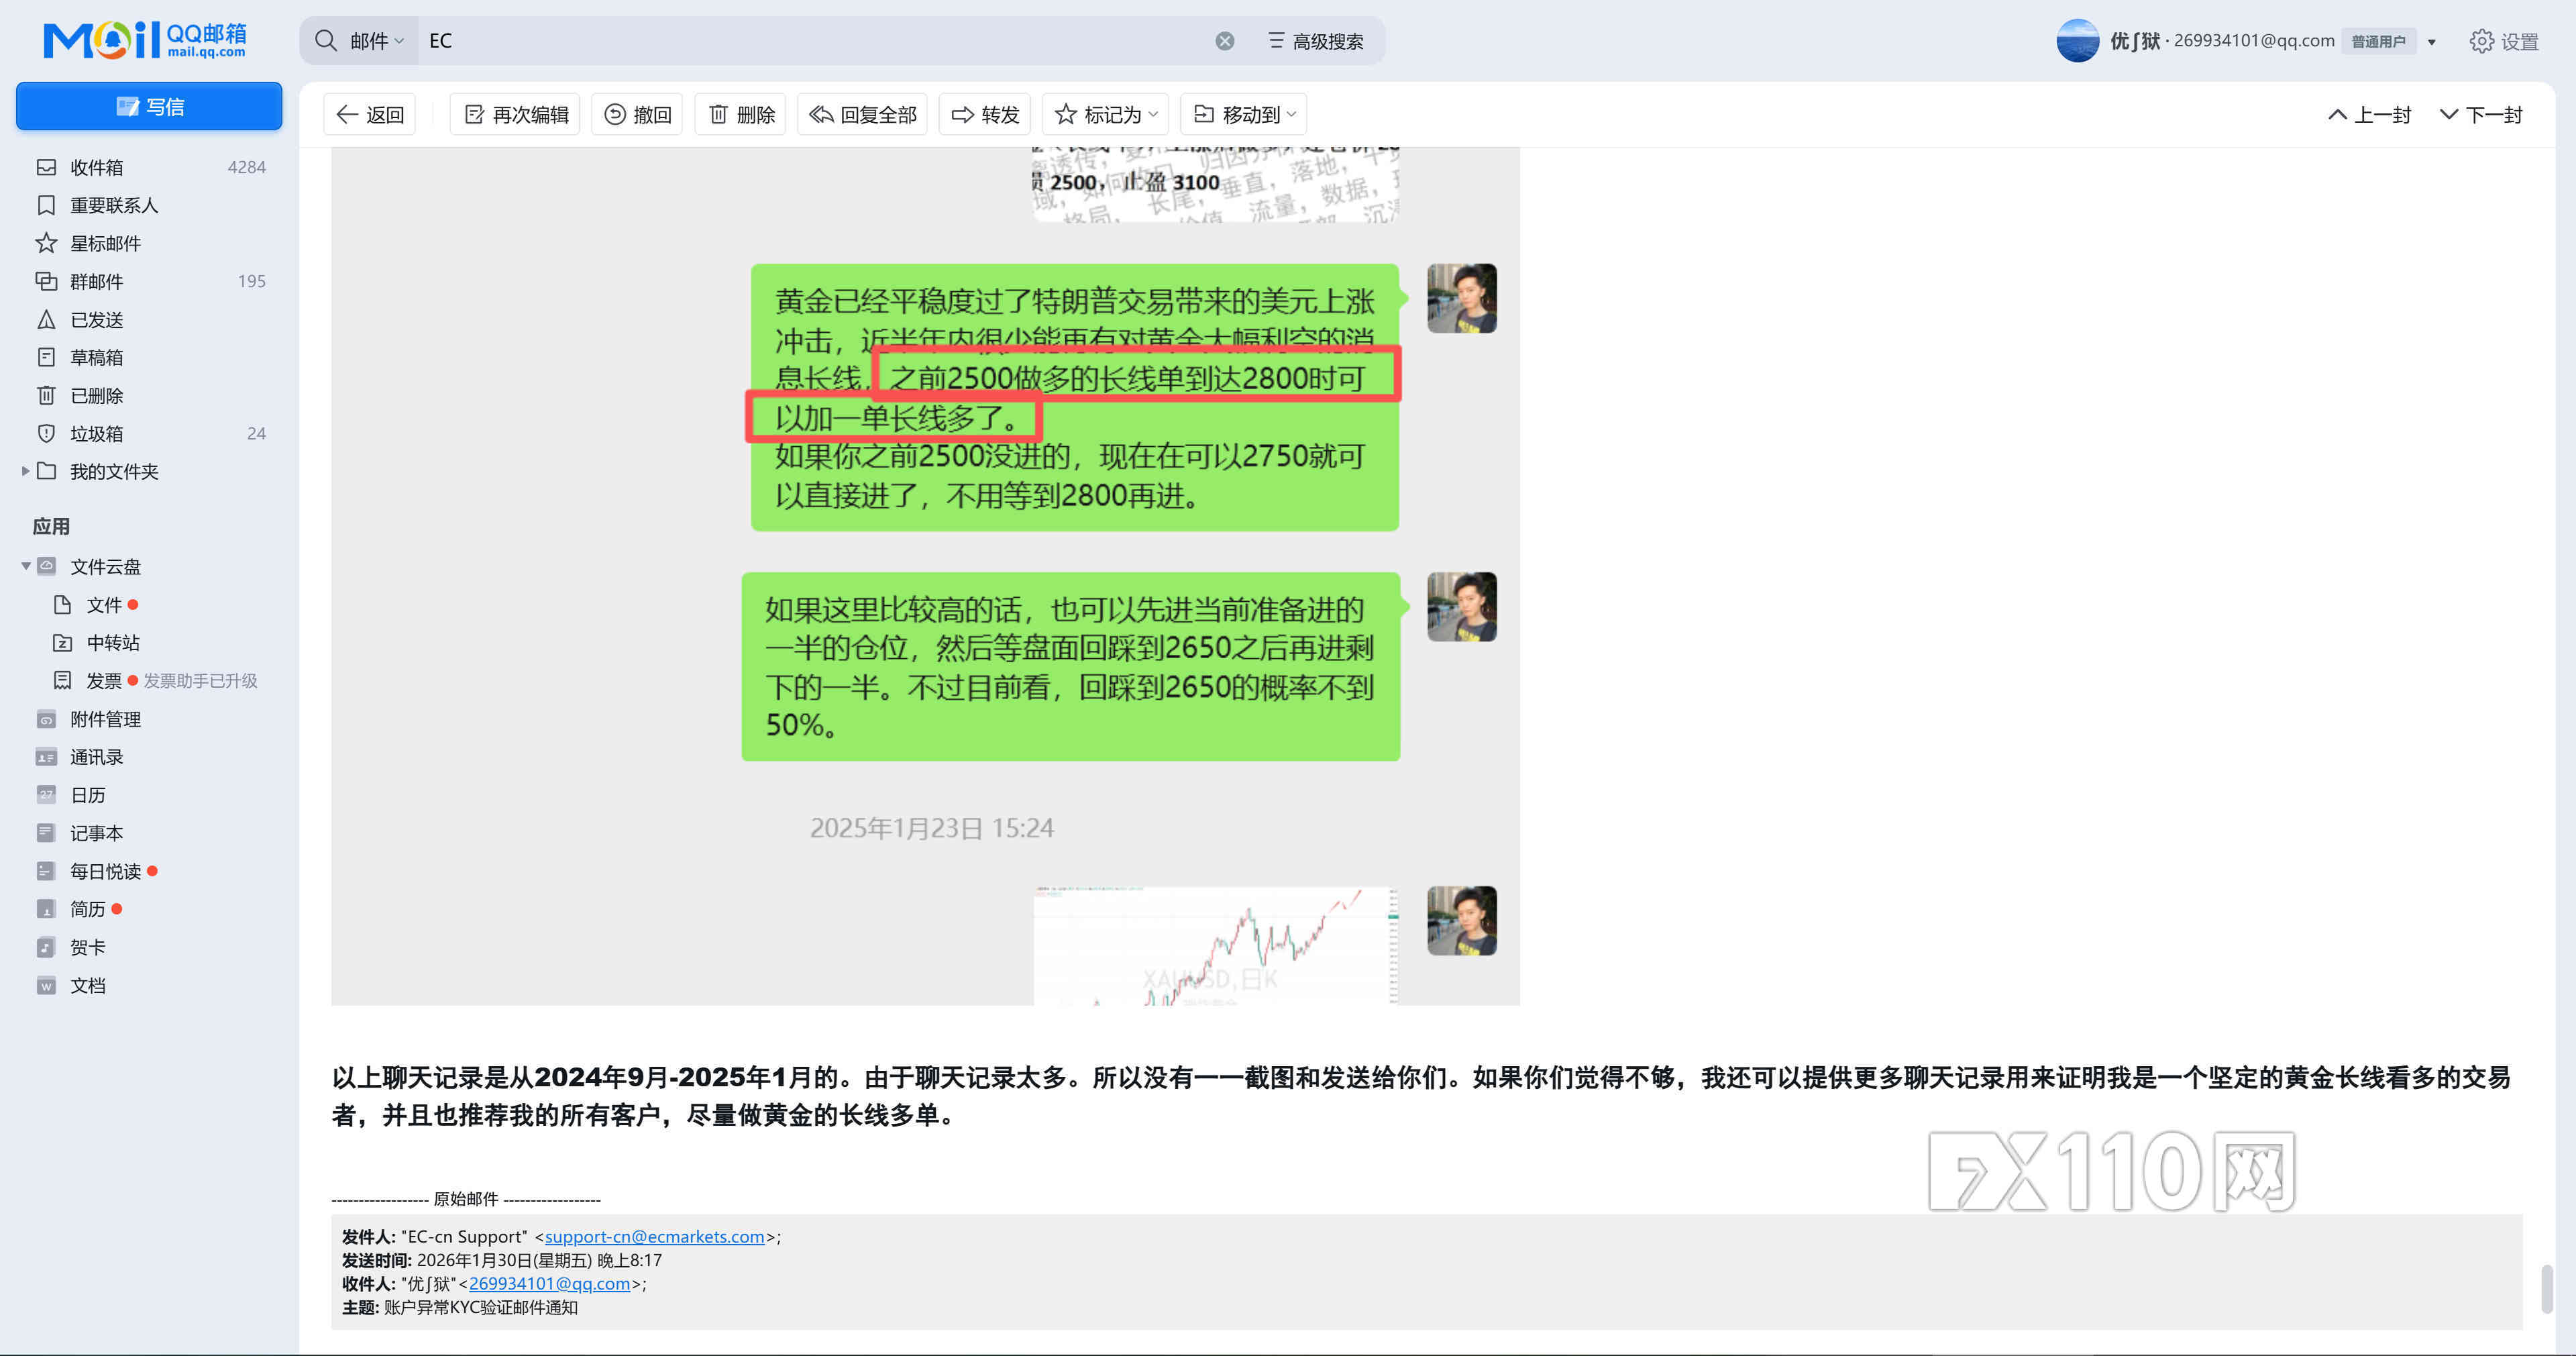Click the search magnifier icon
This screenshot has width=2576, height=1356.
click(x=326, y=41)
